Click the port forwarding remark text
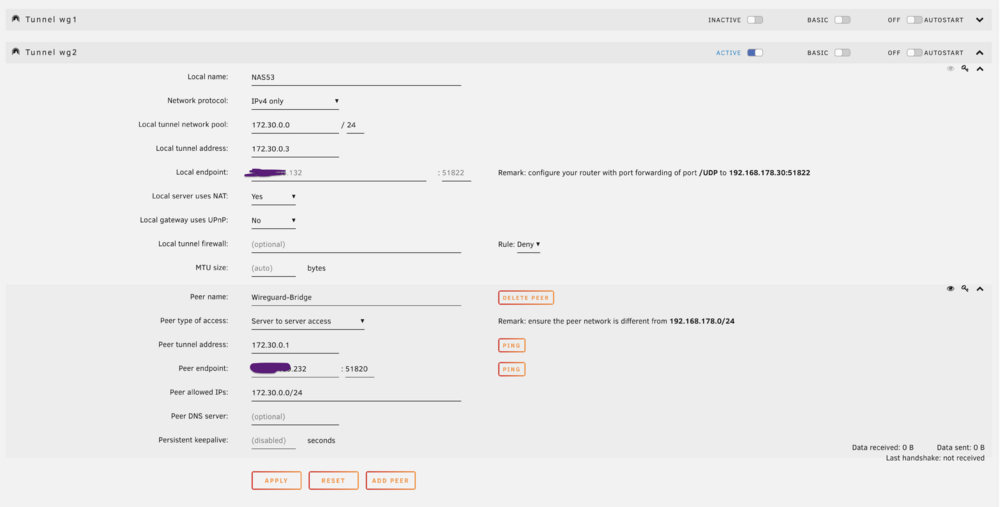This screenshot has width=1000, height=507. pos(654,173)
